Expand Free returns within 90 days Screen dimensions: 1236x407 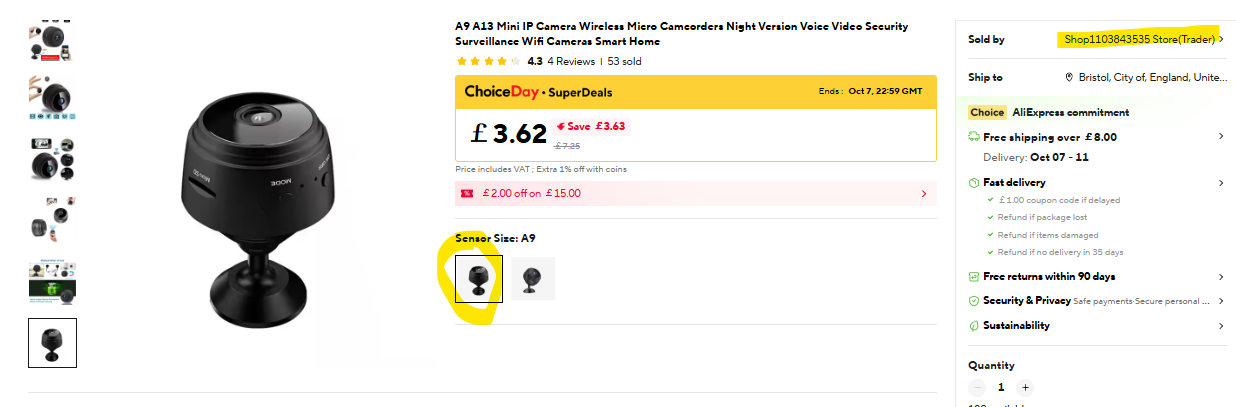click(x=1221, y=277)
